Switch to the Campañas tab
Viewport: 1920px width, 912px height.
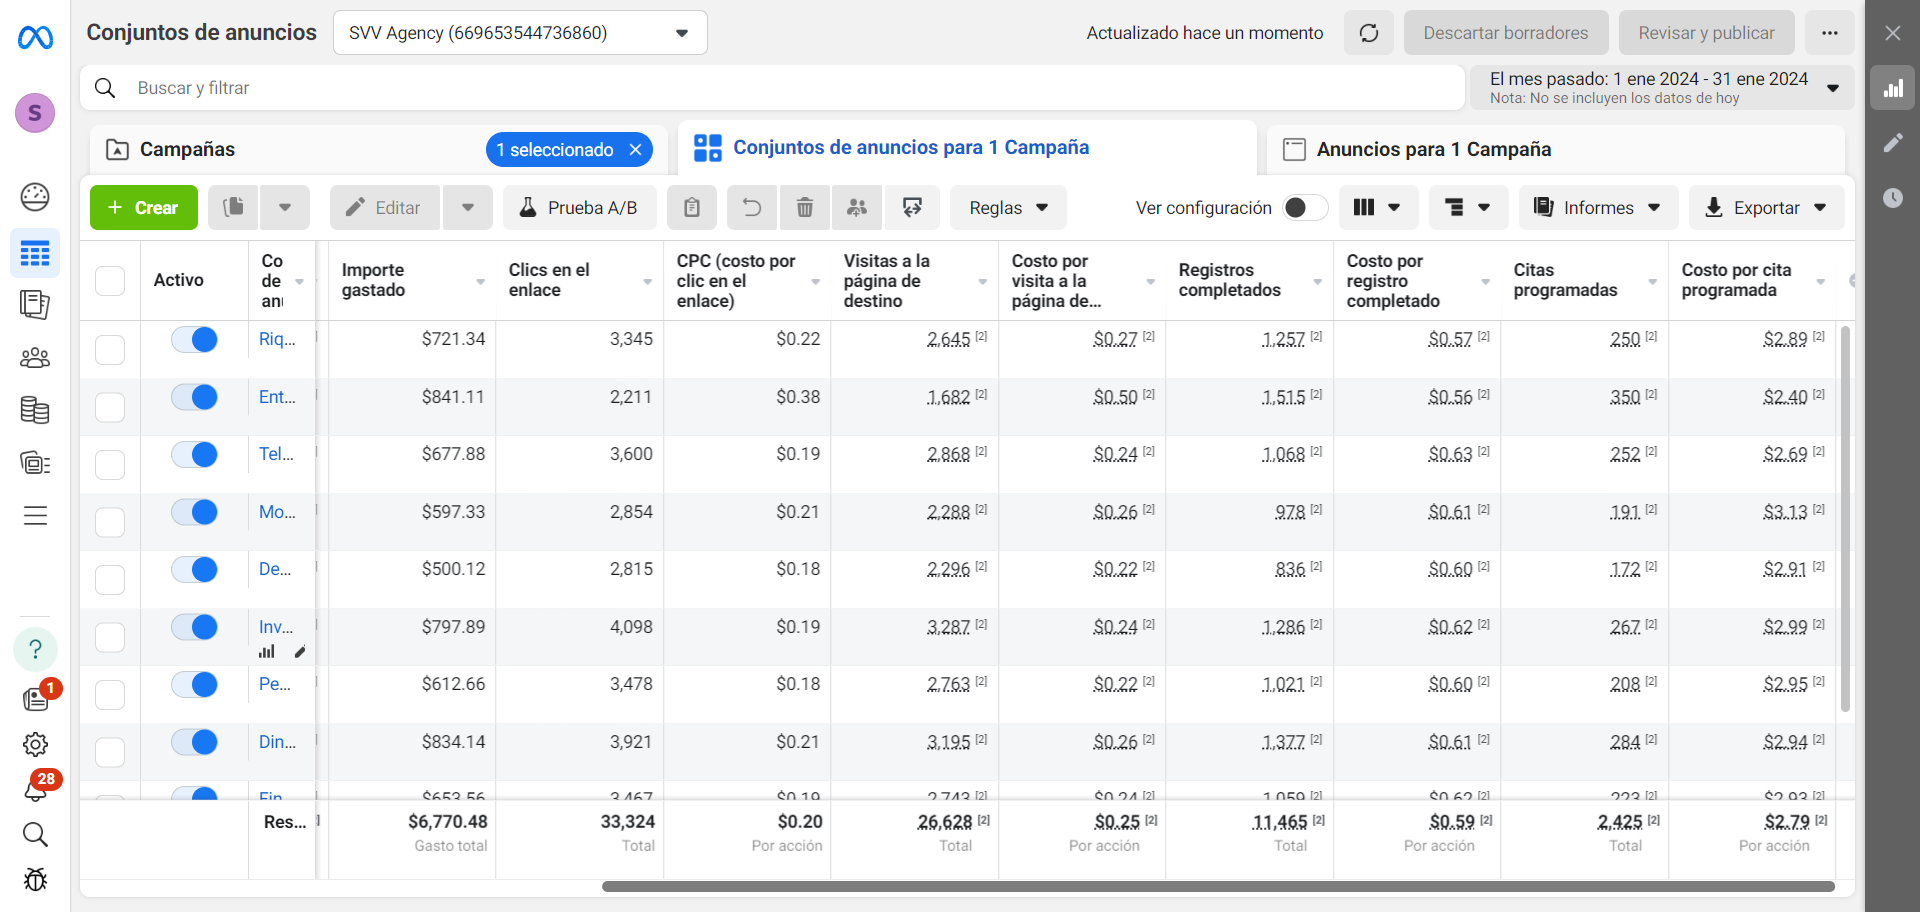click(187, 150)
